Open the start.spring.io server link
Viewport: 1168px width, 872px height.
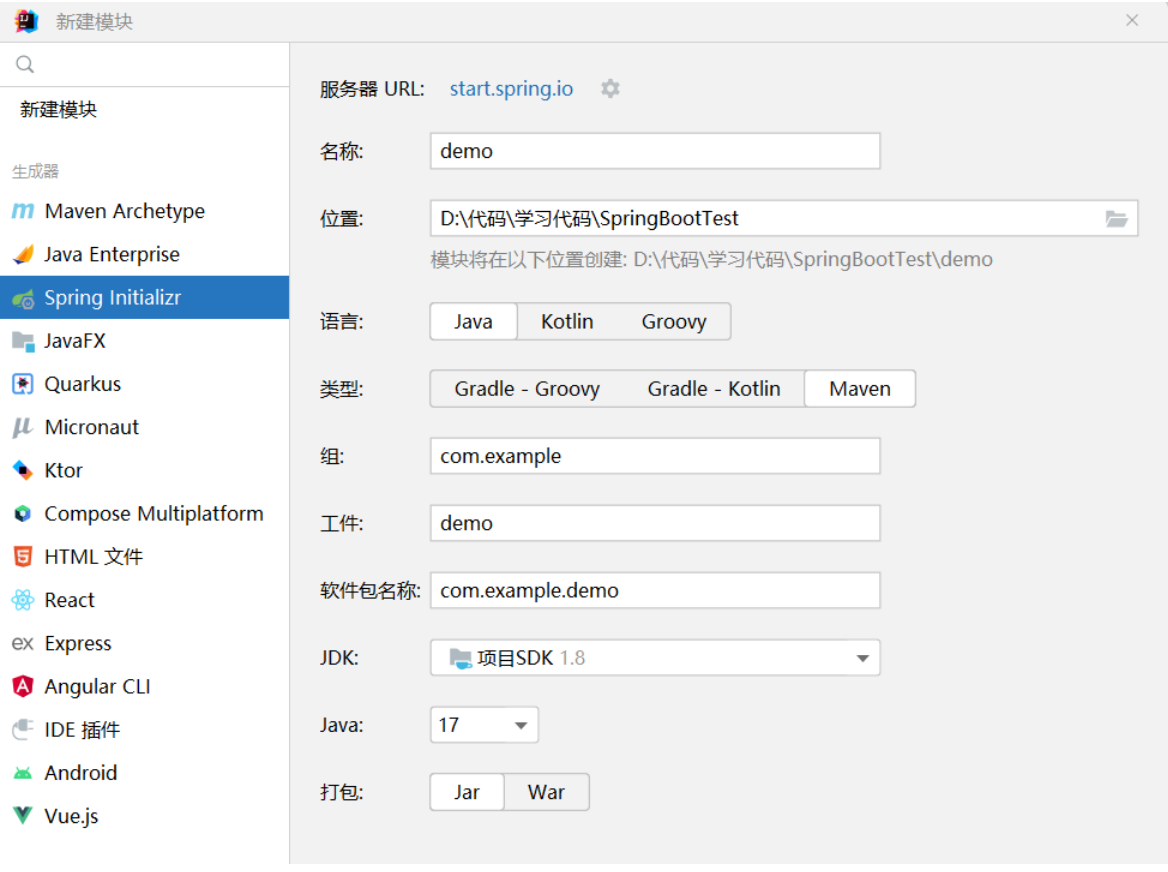511,89
